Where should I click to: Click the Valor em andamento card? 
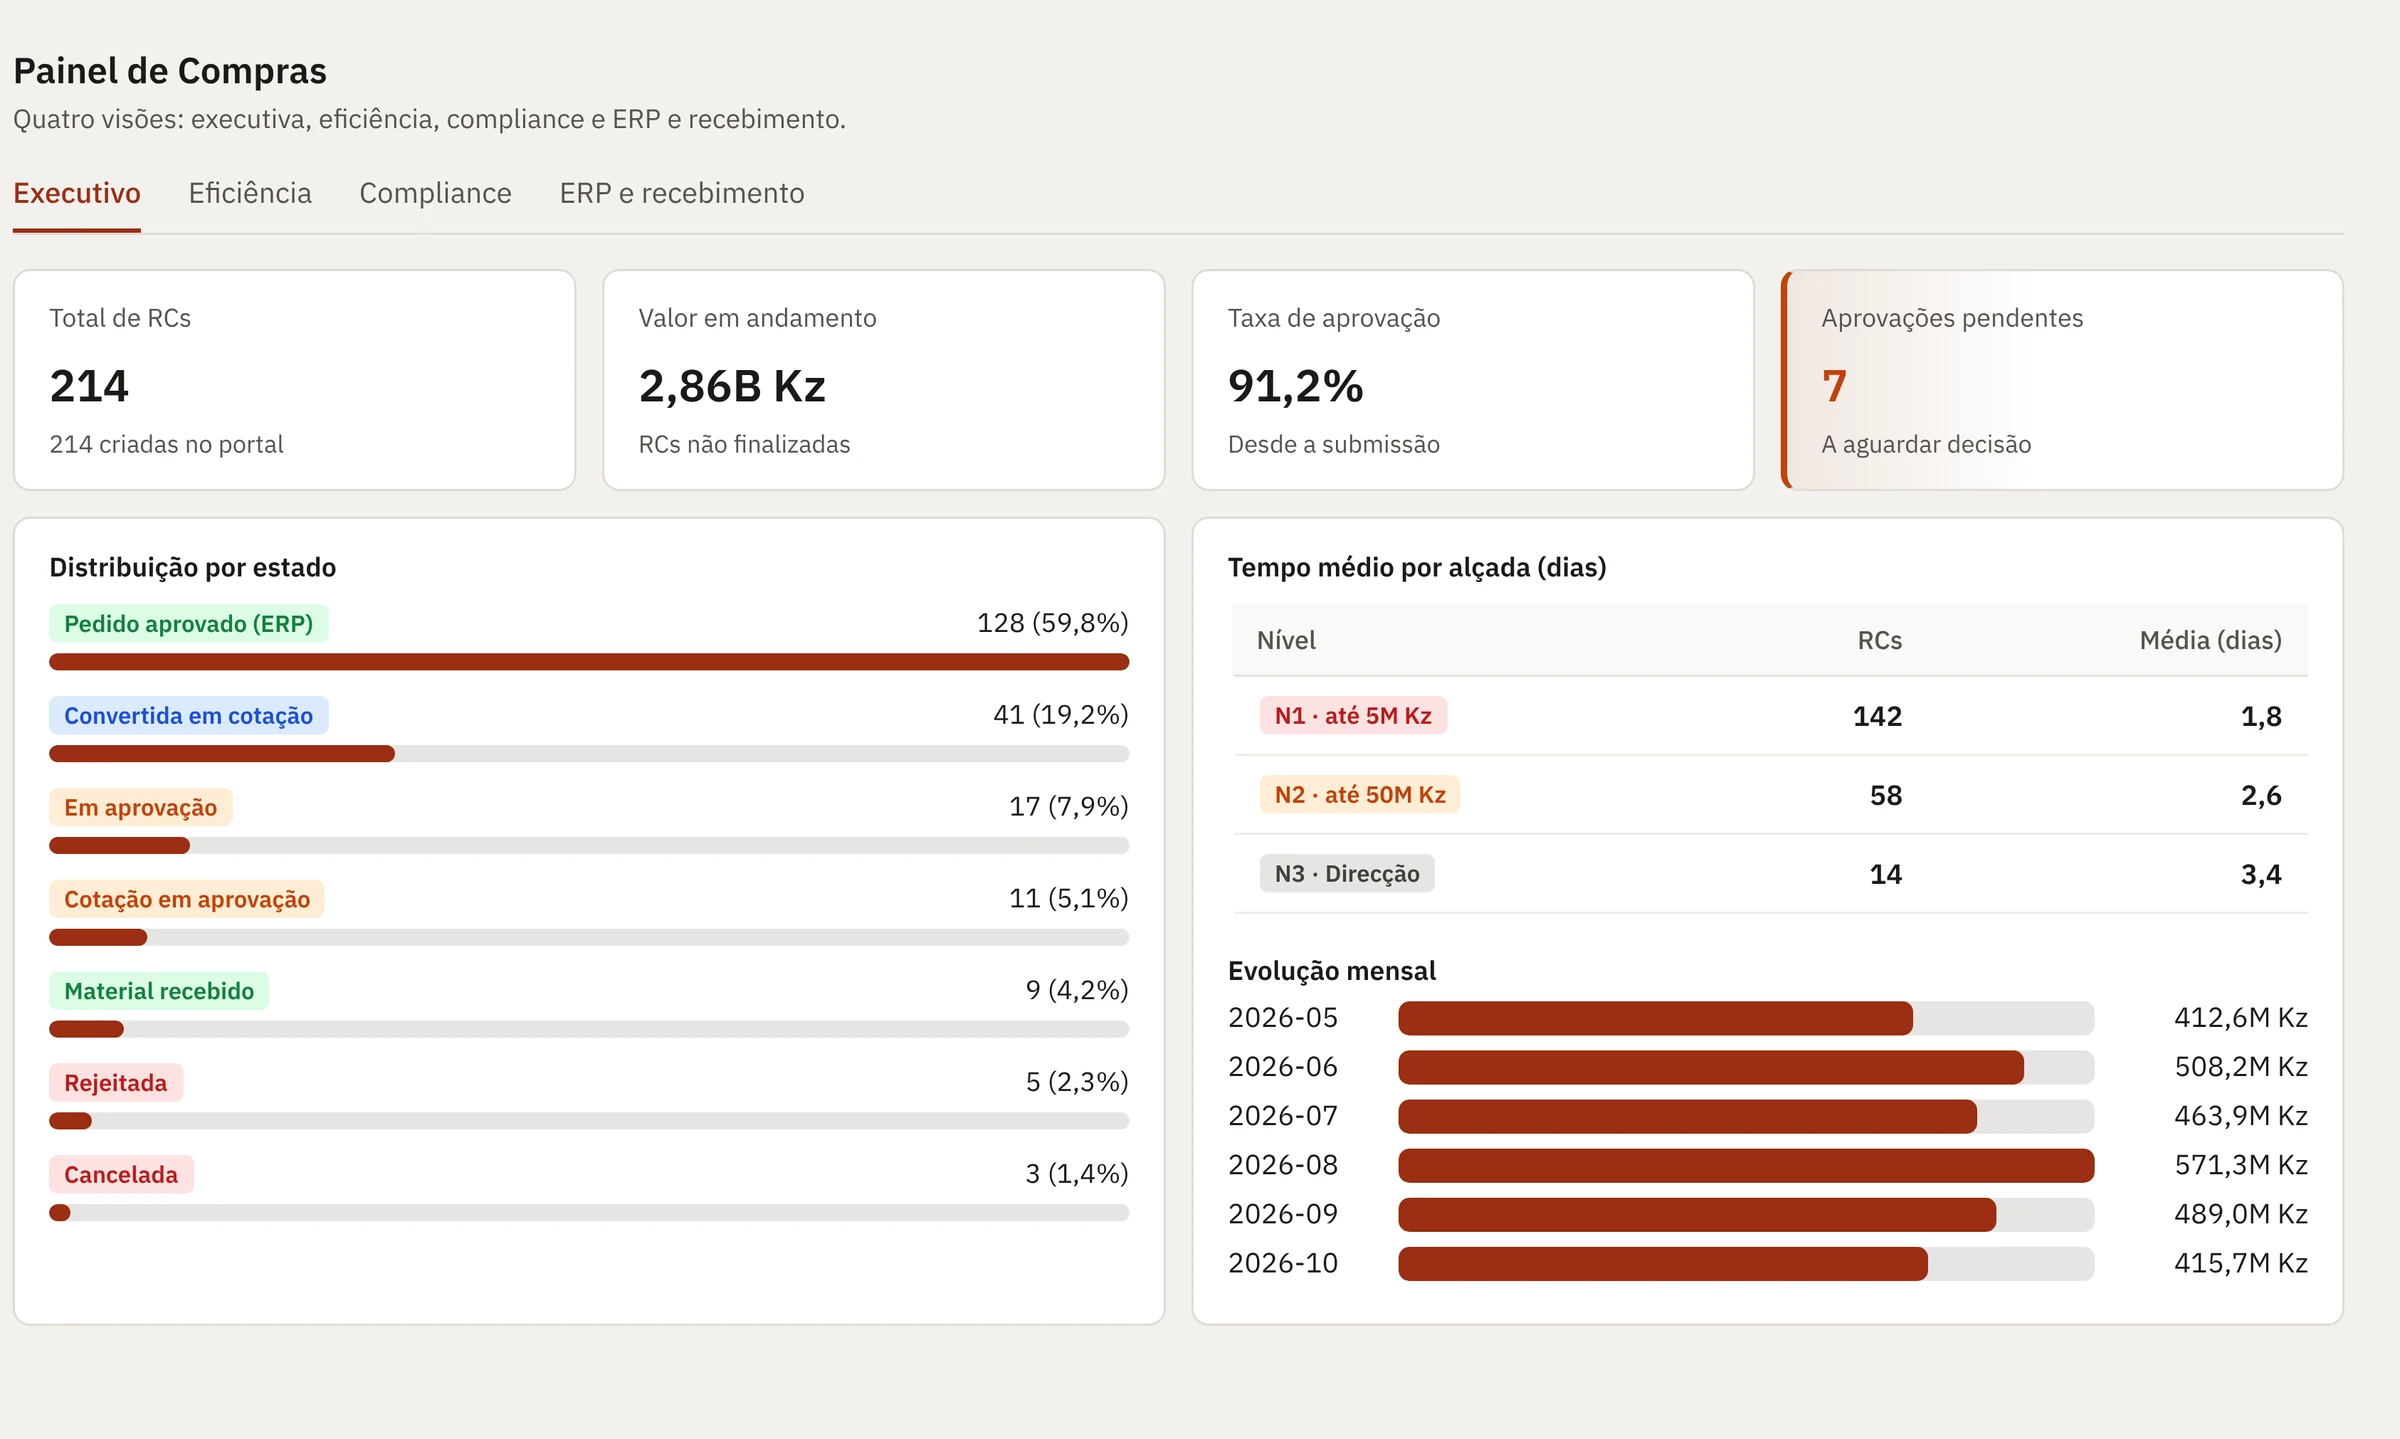click(884, 380)
